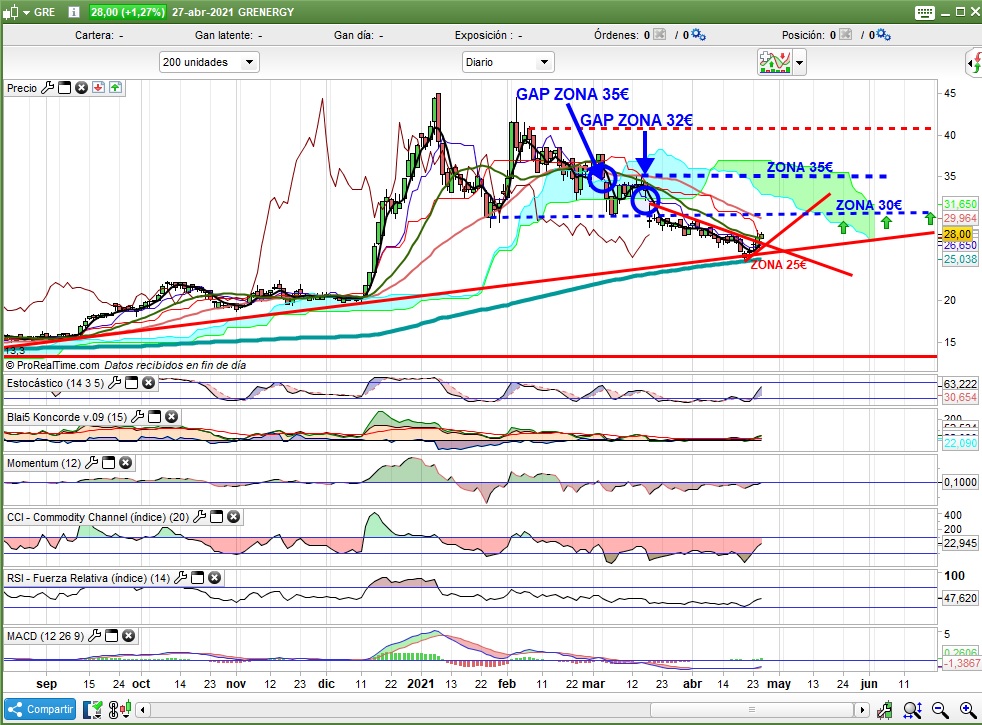
Task: Maximize the Momentum panel
Action: pyautogui.click(x=108, y=463)
